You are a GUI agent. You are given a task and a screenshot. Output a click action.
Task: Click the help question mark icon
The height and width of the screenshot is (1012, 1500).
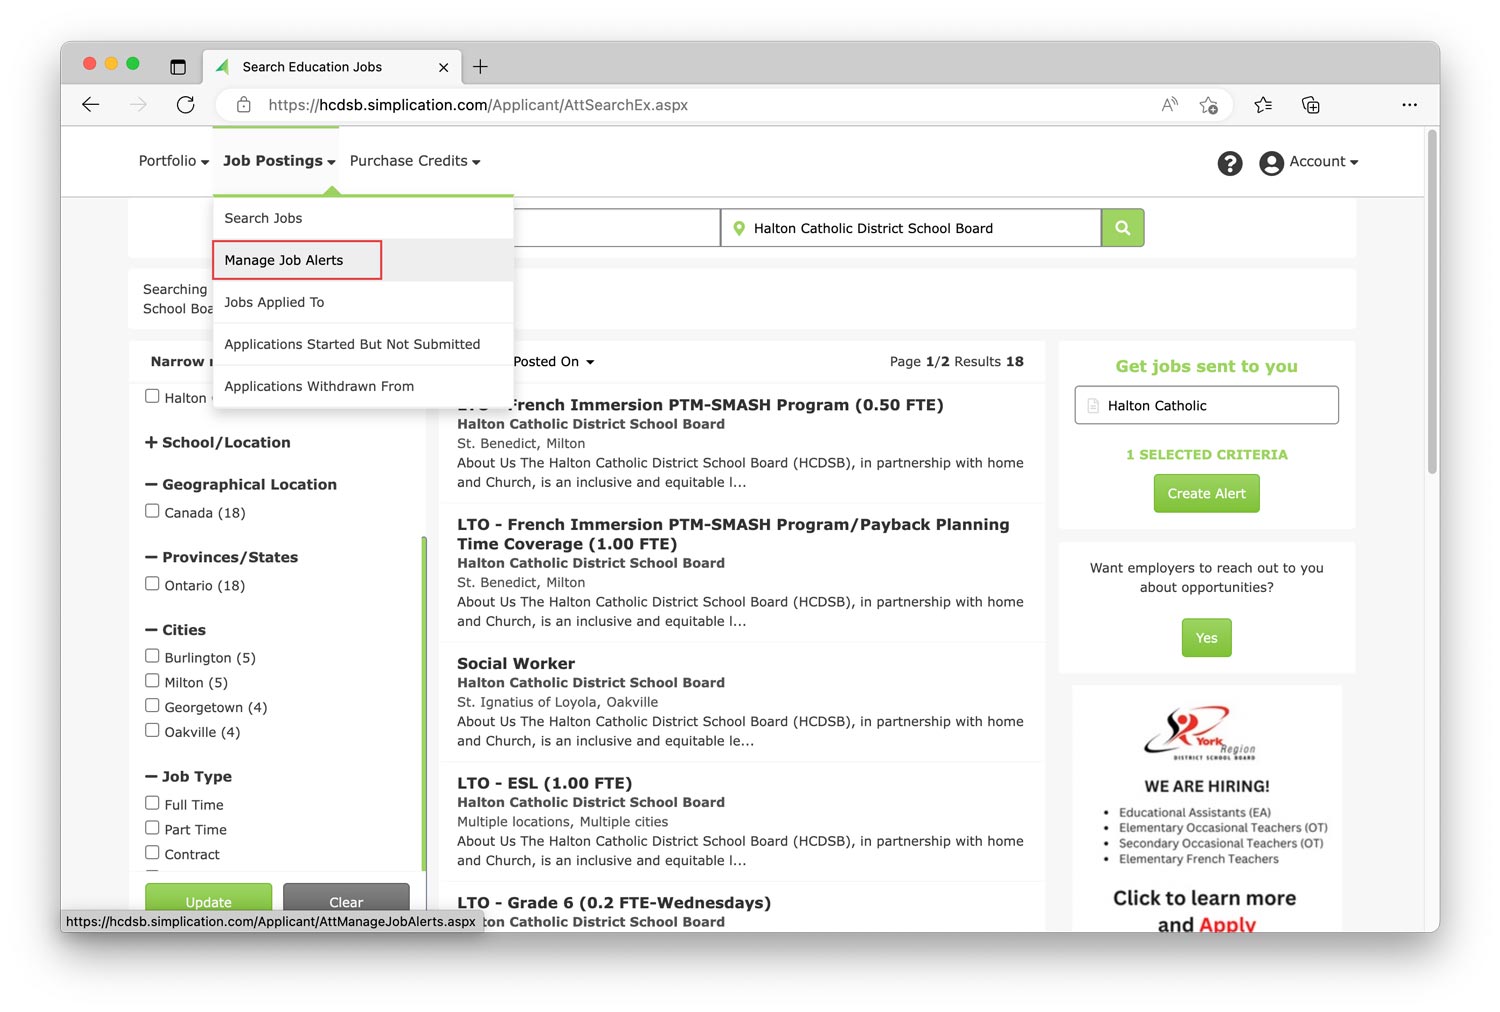point(1229,163)
